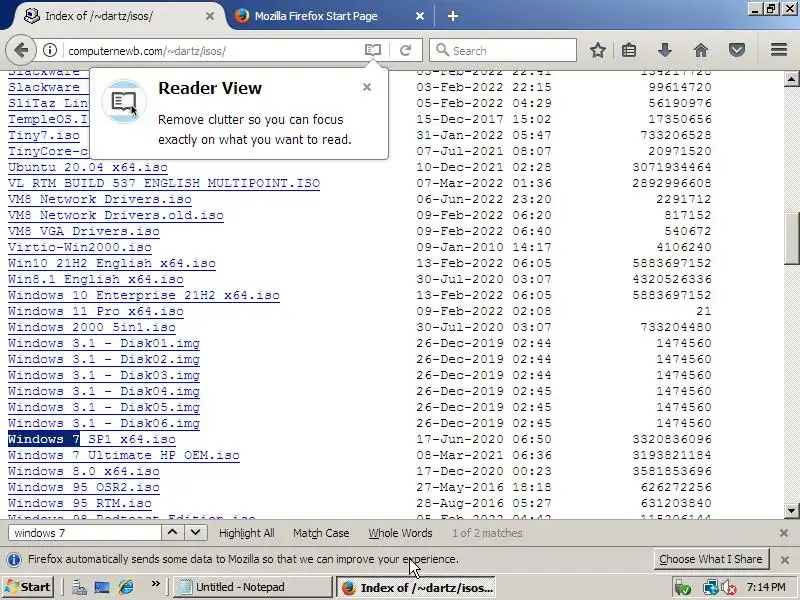Screen dimensions: 800x600
Task: Open Windows 7 Ultimate HP OEM.iso link
Action: [x=124, y=455]
